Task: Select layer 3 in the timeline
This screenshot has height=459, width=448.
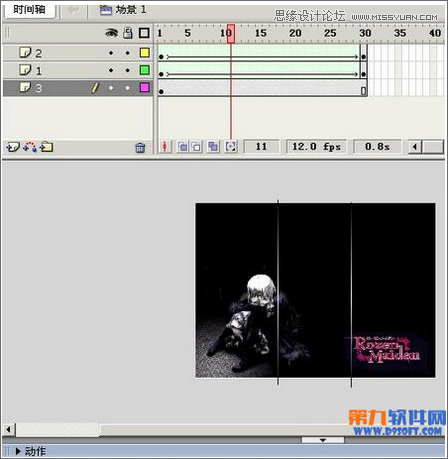Action: 77,88
